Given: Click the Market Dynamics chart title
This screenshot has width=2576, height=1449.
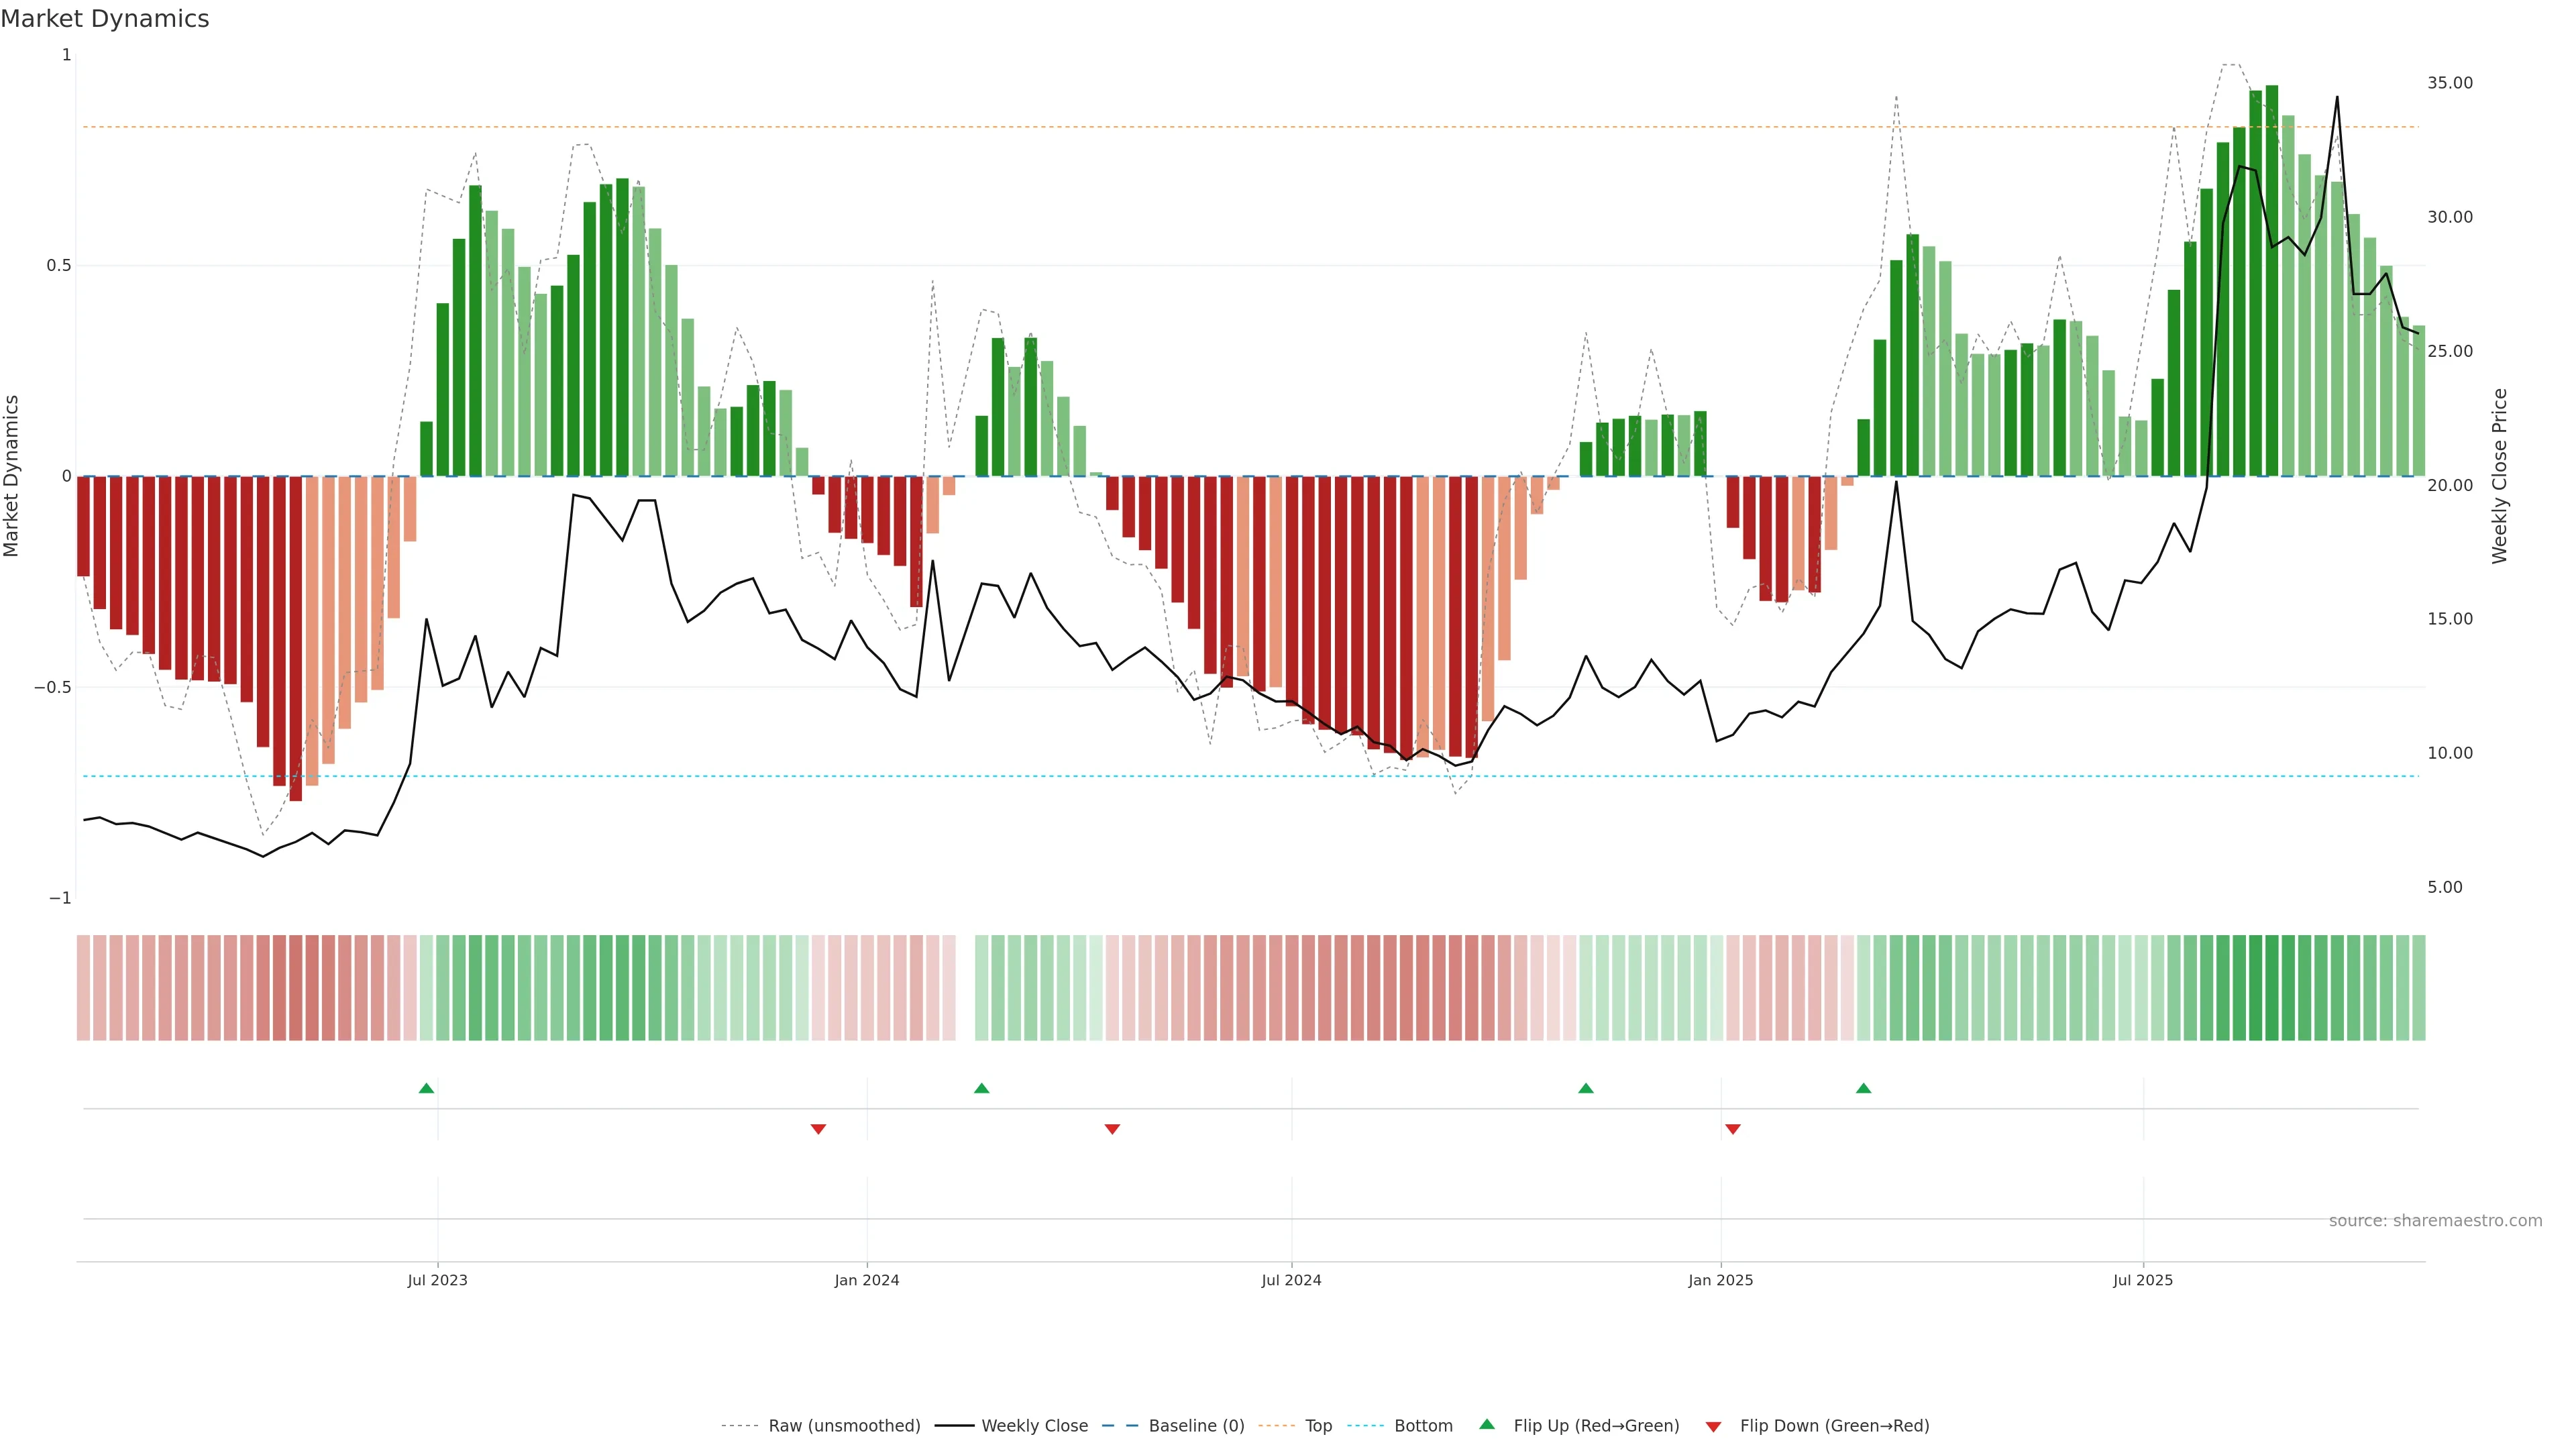Looking at the screenshot, I should (105, 19).
